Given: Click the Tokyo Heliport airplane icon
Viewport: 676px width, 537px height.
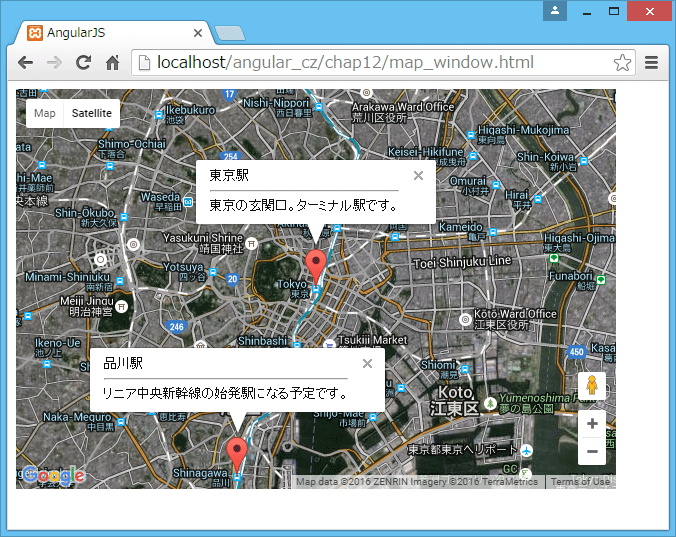Looking at the screenshot, I should pos(526,451).
